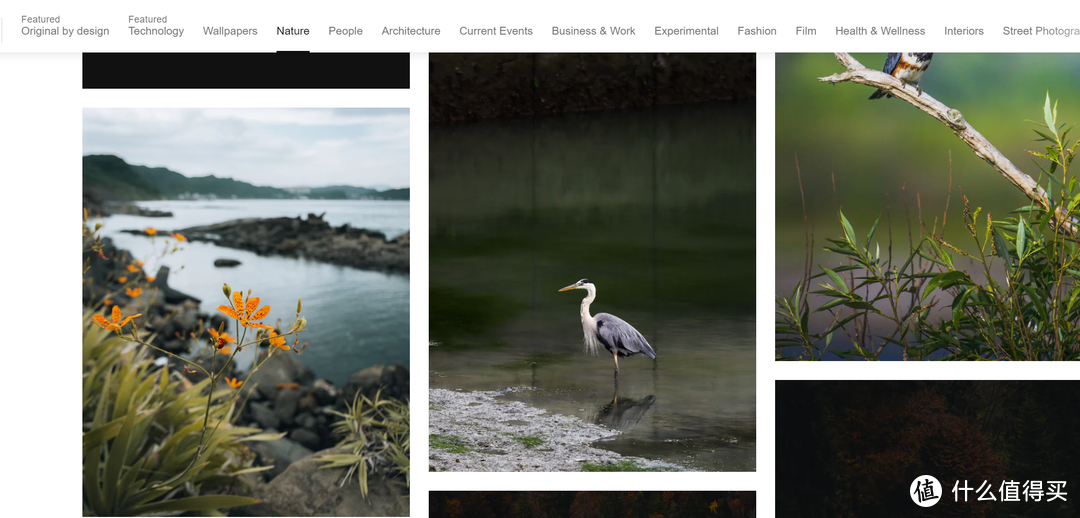Browse the Current Events category
This screenshot has width=1080, height=518.
pos(496,31)
